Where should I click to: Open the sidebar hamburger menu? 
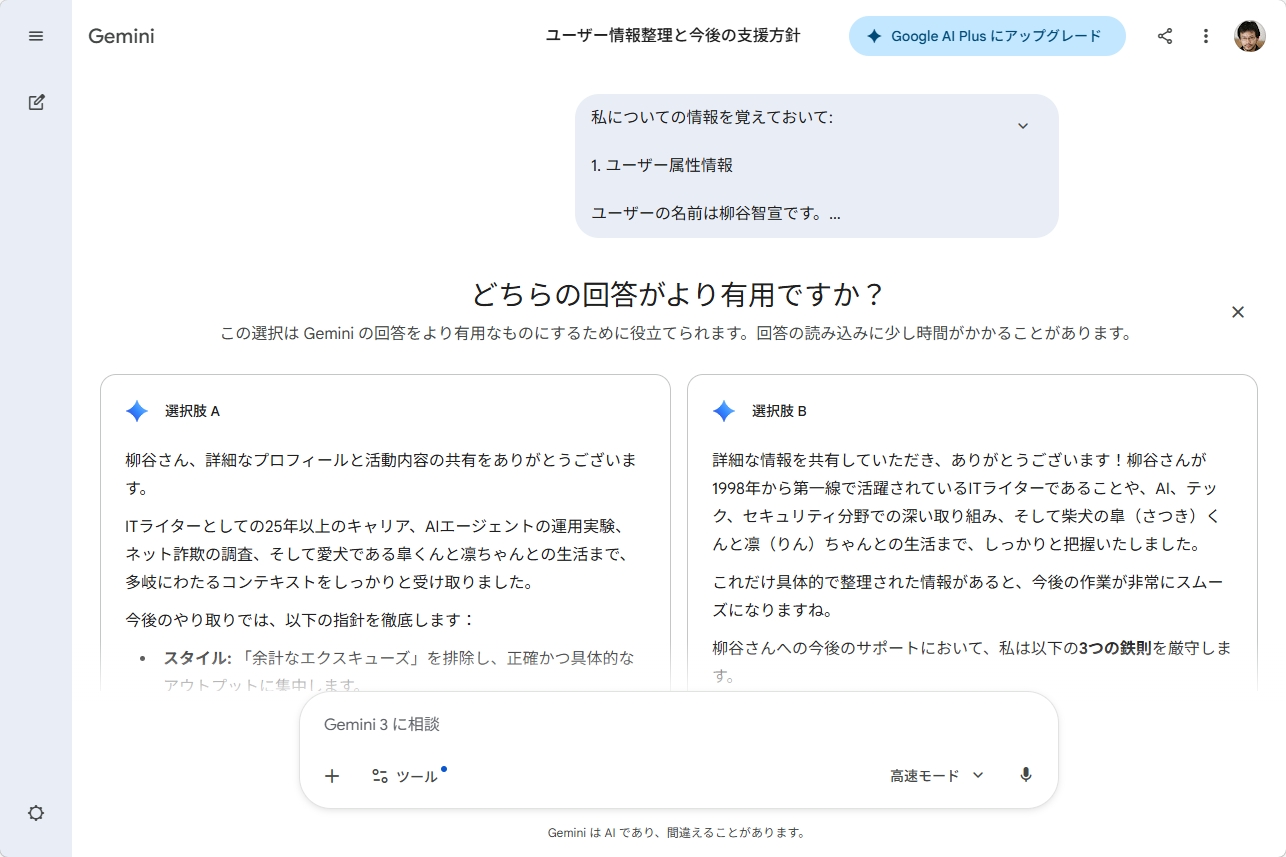point(36,36)
